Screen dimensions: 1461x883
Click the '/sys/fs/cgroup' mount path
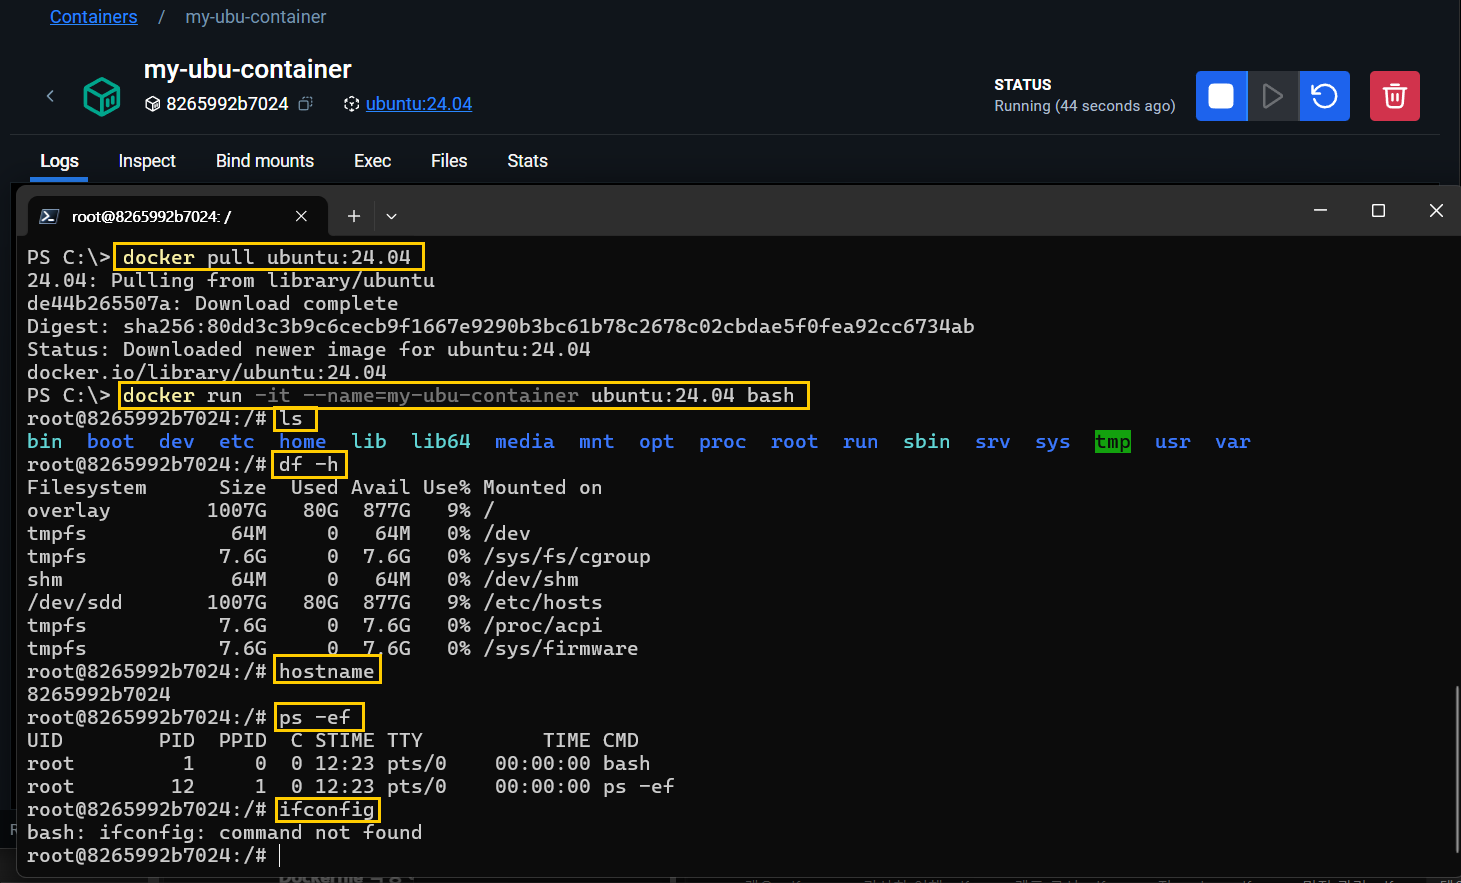pyautogui.click(x=567, y=556)
